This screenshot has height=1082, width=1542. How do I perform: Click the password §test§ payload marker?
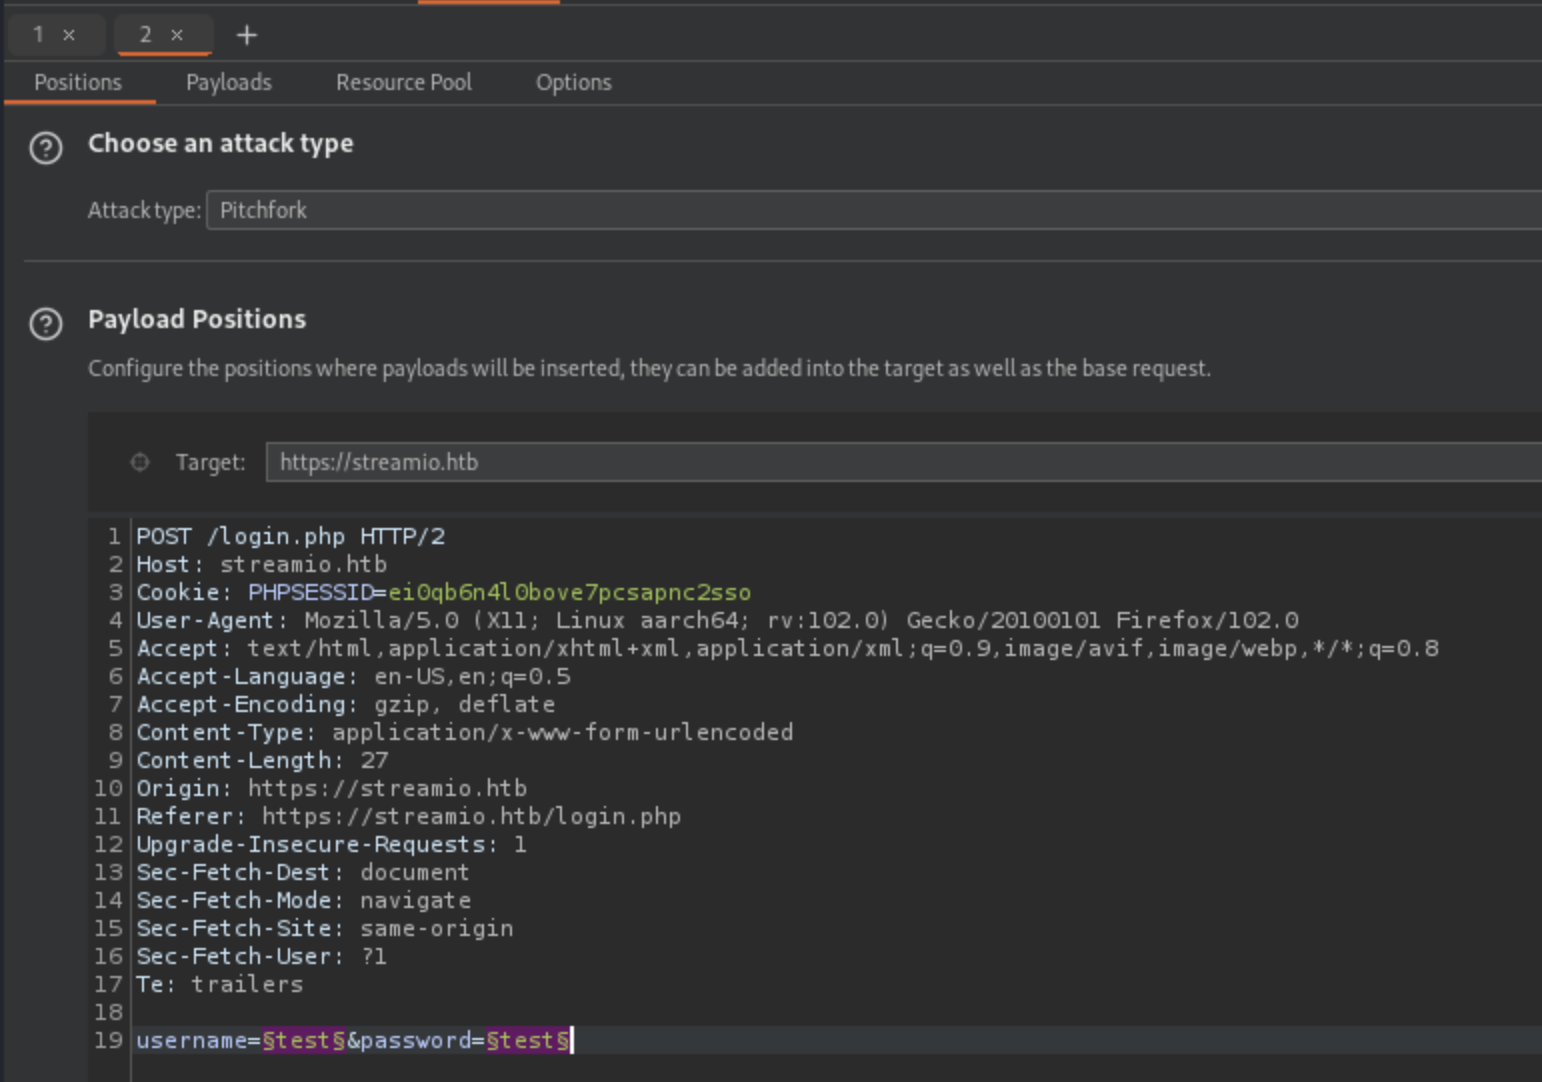coord(528,1040)
